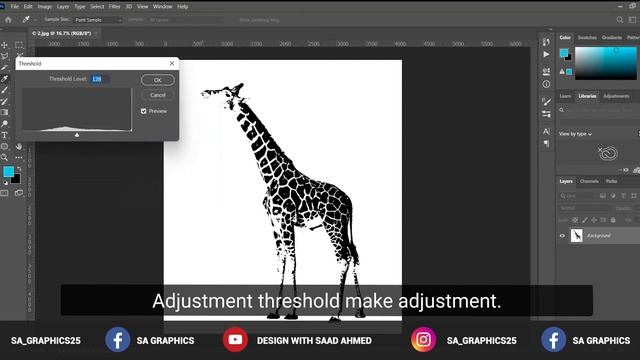Viewport: 640px width, 360px height.
Task: Select the Gradient tool
Action: click(x=4, y=112)
